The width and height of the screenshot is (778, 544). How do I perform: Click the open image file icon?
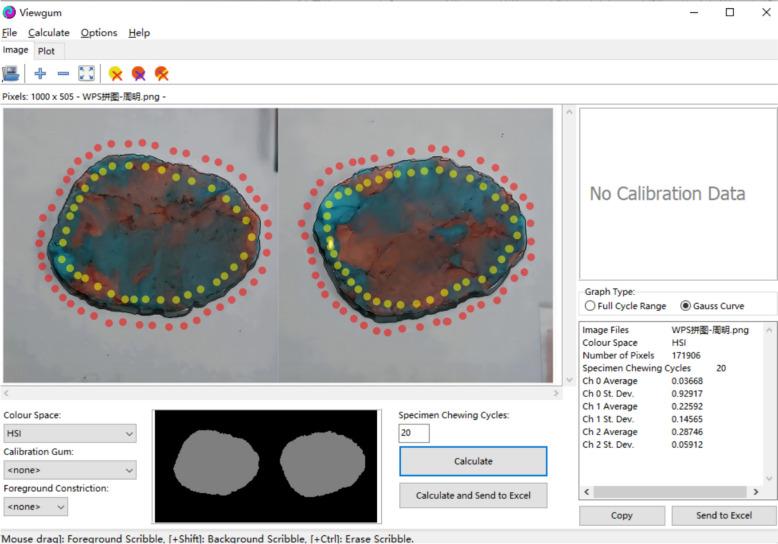pos(11,73)
